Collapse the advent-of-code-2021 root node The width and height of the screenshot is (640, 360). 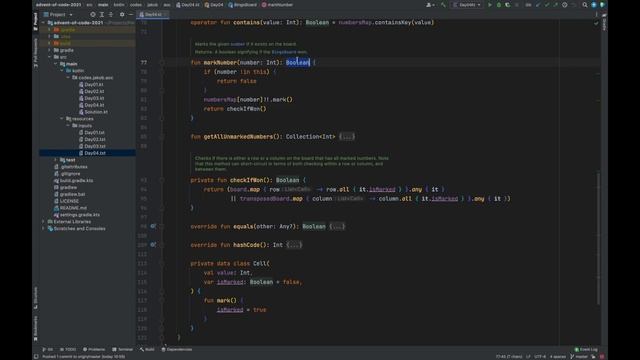click(44, 23)
